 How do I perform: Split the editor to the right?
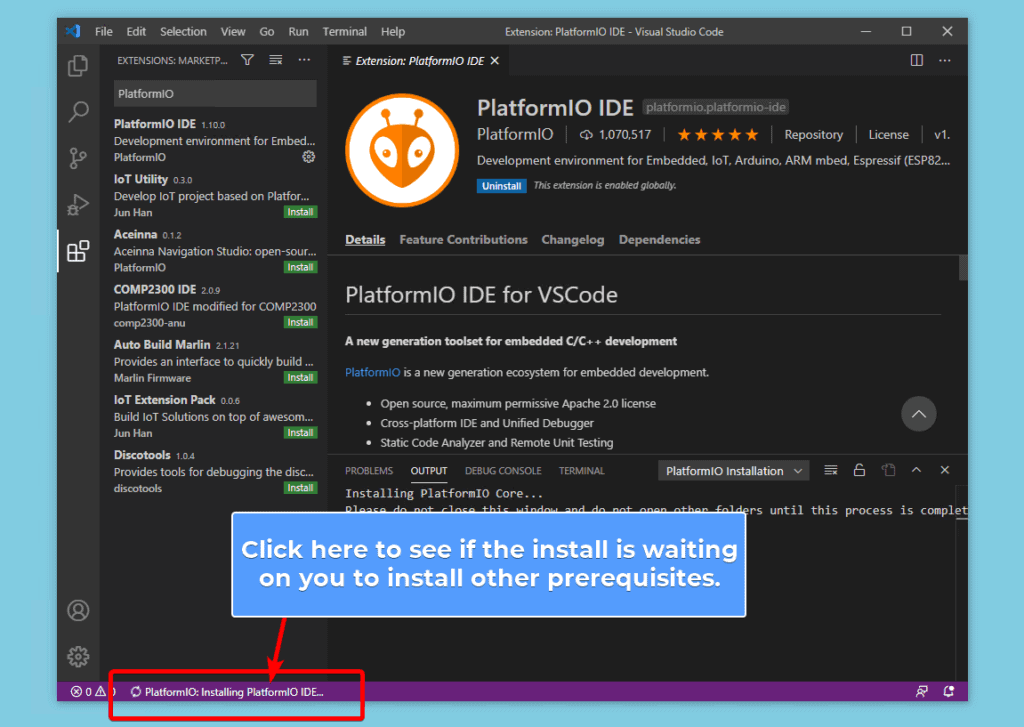pyautogui.click(x=917, y=60)
